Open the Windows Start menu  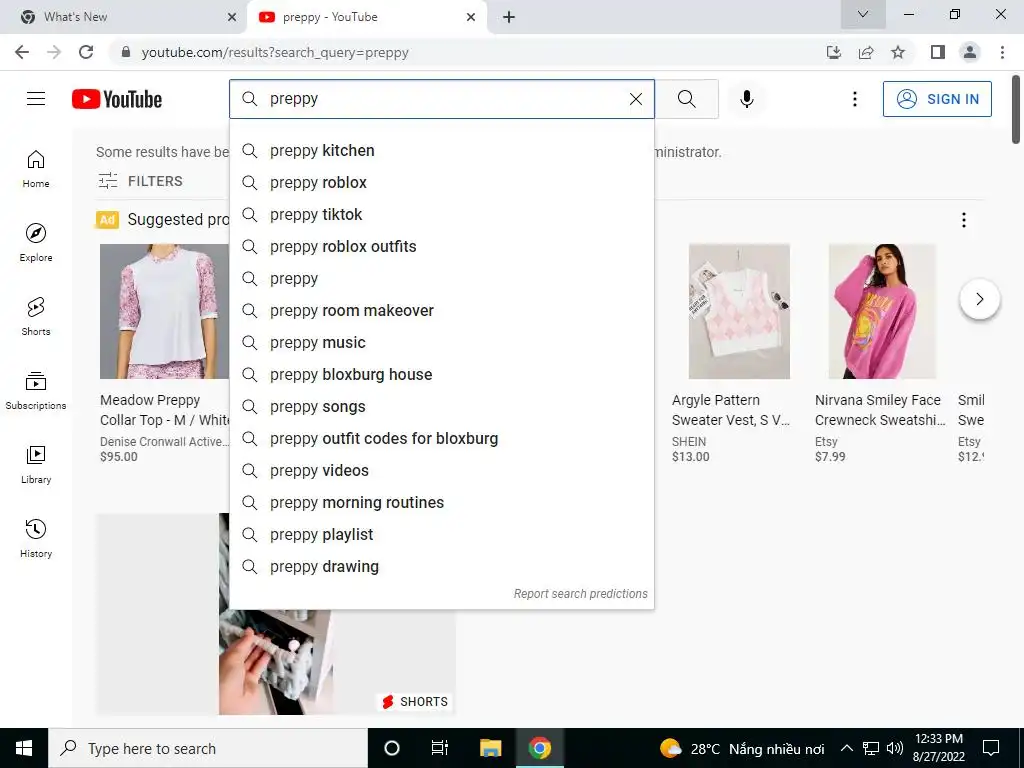24,748
